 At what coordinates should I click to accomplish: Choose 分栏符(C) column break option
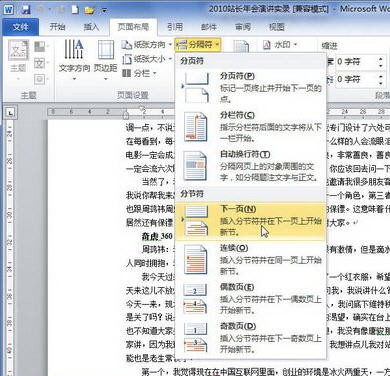pyautogui.click(x=250, y=127)
